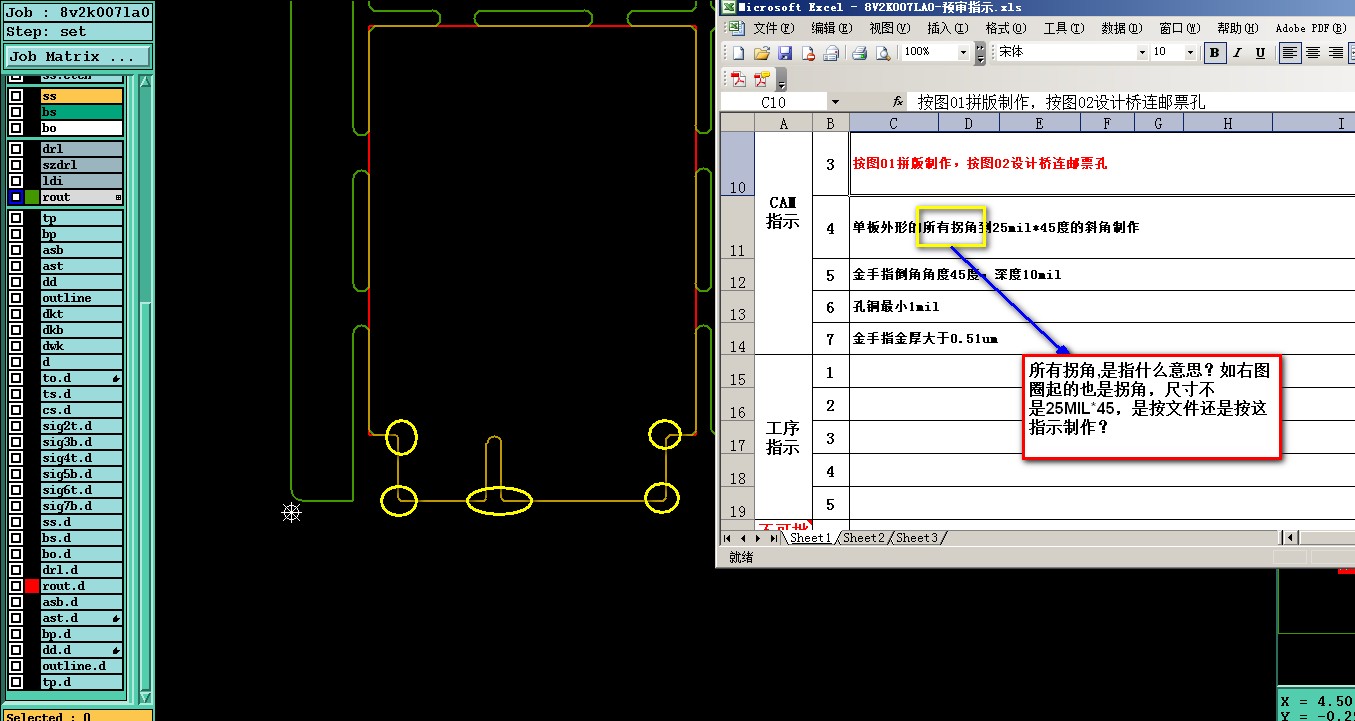This screenshot has width=1355, height=721.
Task: Click the Job Matrix button
Action: [78, 57]
